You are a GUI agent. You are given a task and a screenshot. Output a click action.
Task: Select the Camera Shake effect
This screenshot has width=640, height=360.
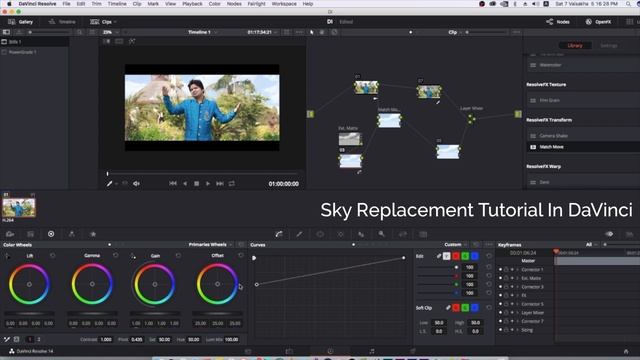583,136
